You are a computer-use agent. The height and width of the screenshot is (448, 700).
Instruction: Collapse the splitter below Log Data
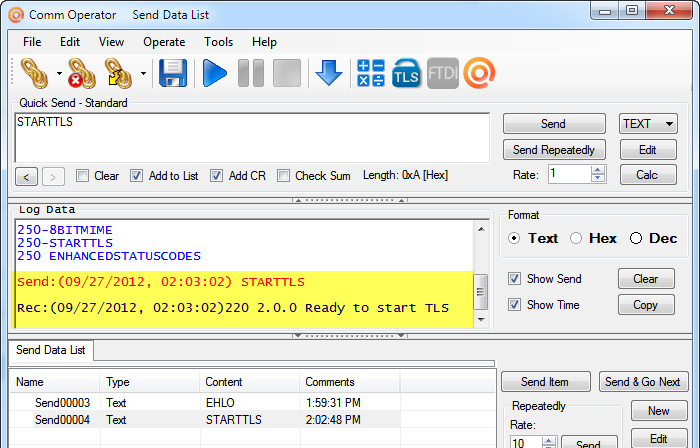click(350, 335)
